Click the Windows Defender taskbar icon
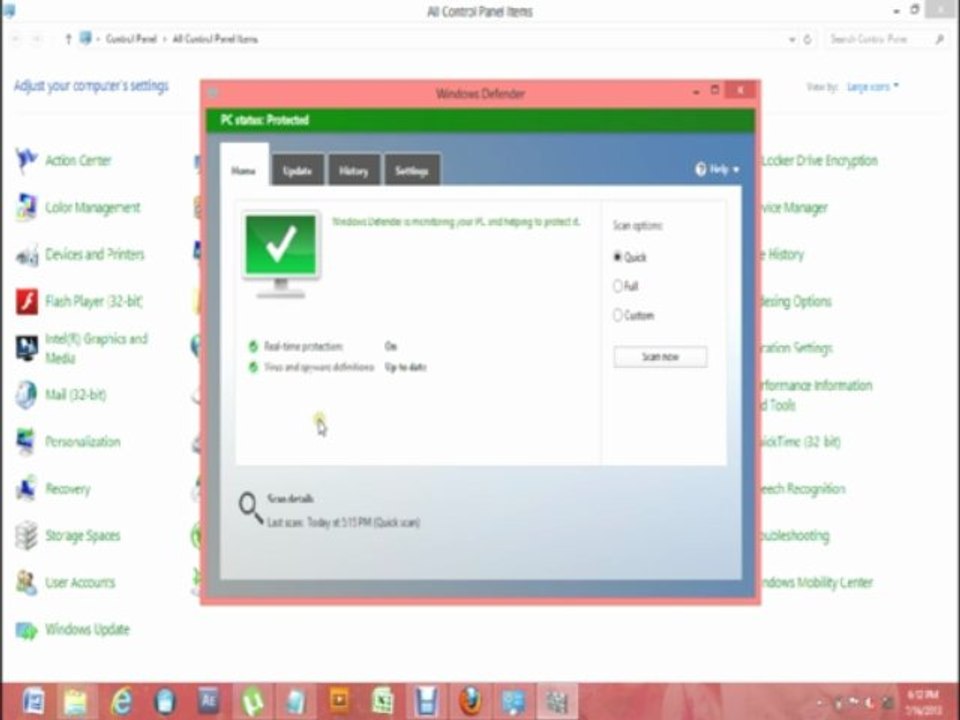The image size is (960, 720). point(557,702)
